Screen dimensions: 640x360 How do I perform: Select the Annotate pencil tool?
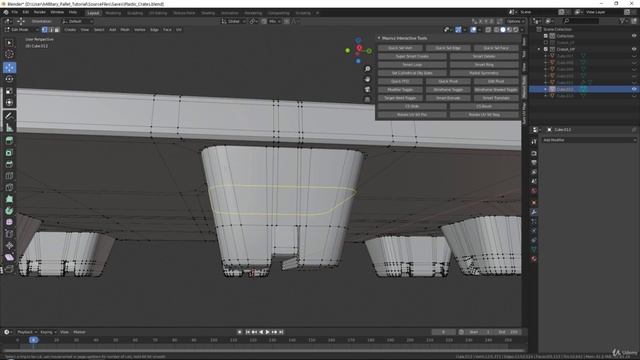[9, 116]
